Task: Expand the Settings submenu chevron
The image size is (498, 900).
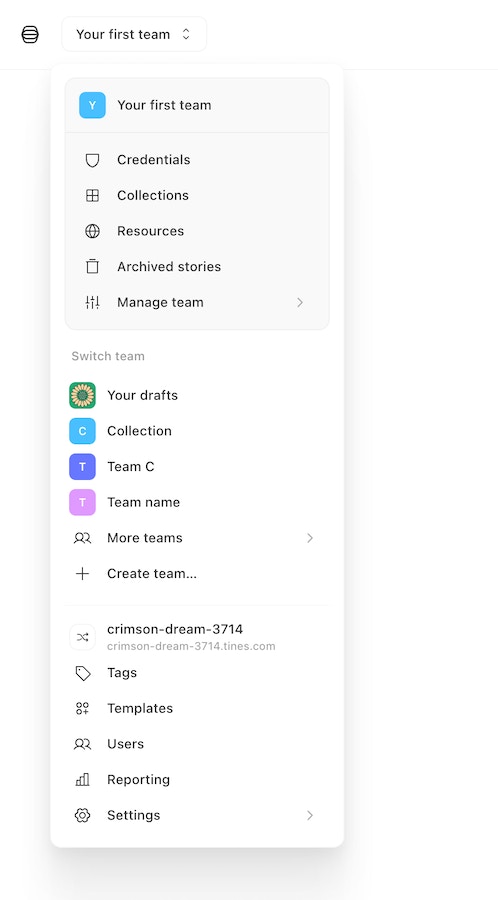Action: pos(310,815)
